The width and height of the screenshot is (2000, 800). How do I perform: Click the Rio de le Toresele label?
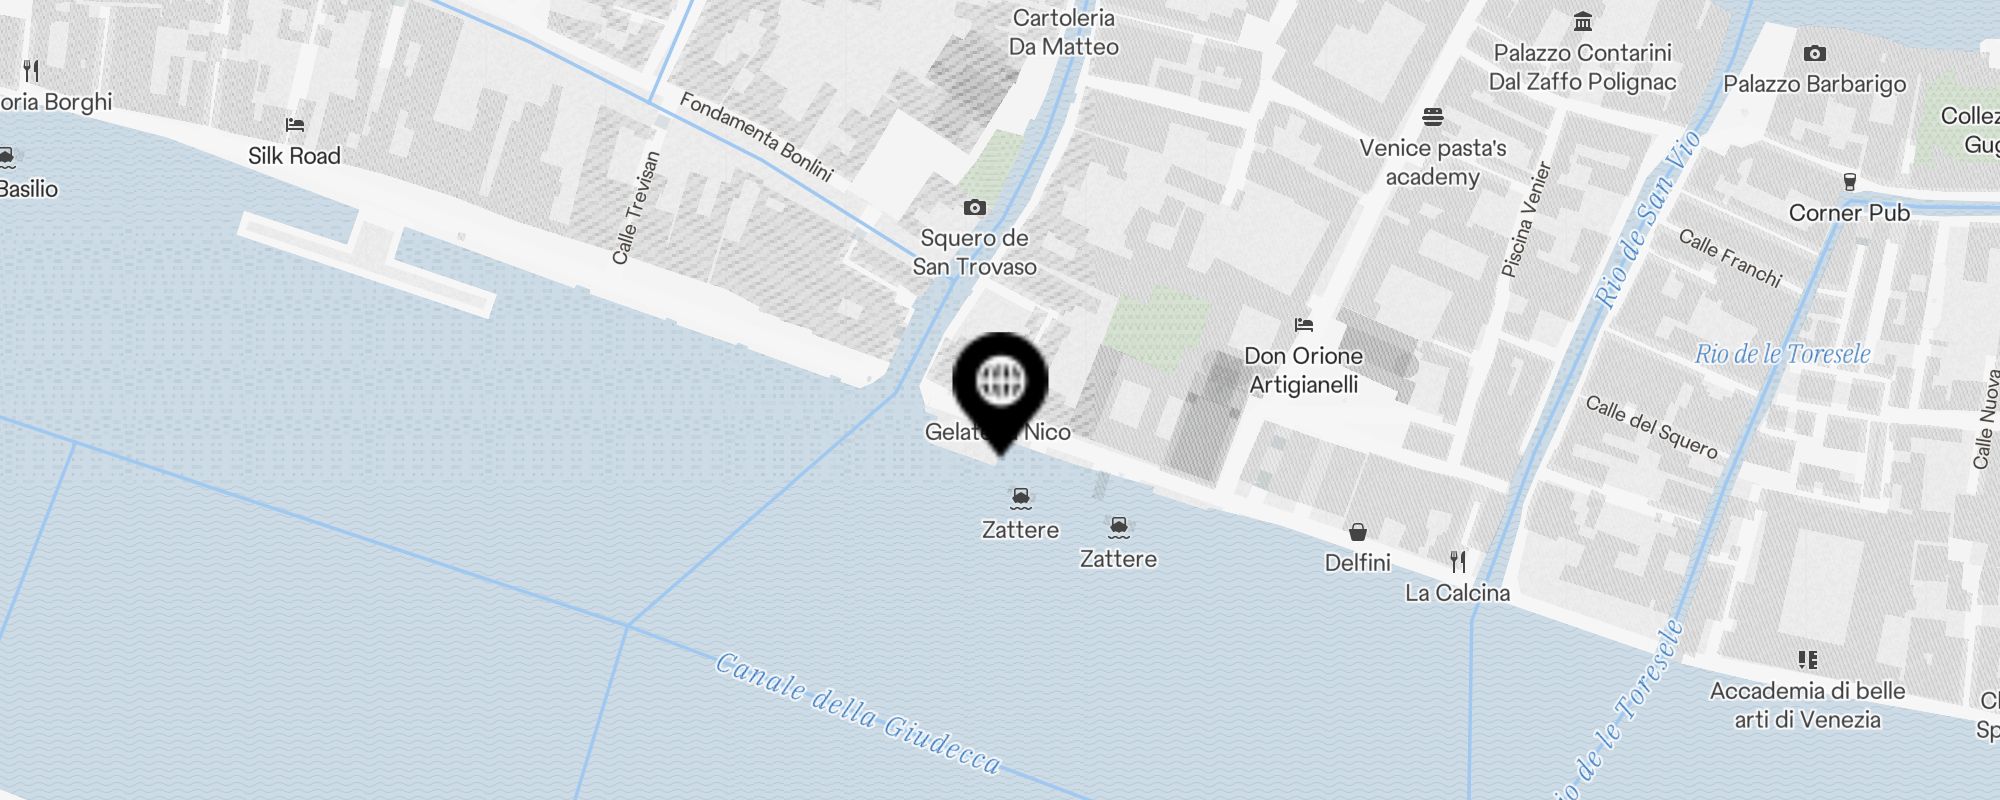coord(1782,354)
